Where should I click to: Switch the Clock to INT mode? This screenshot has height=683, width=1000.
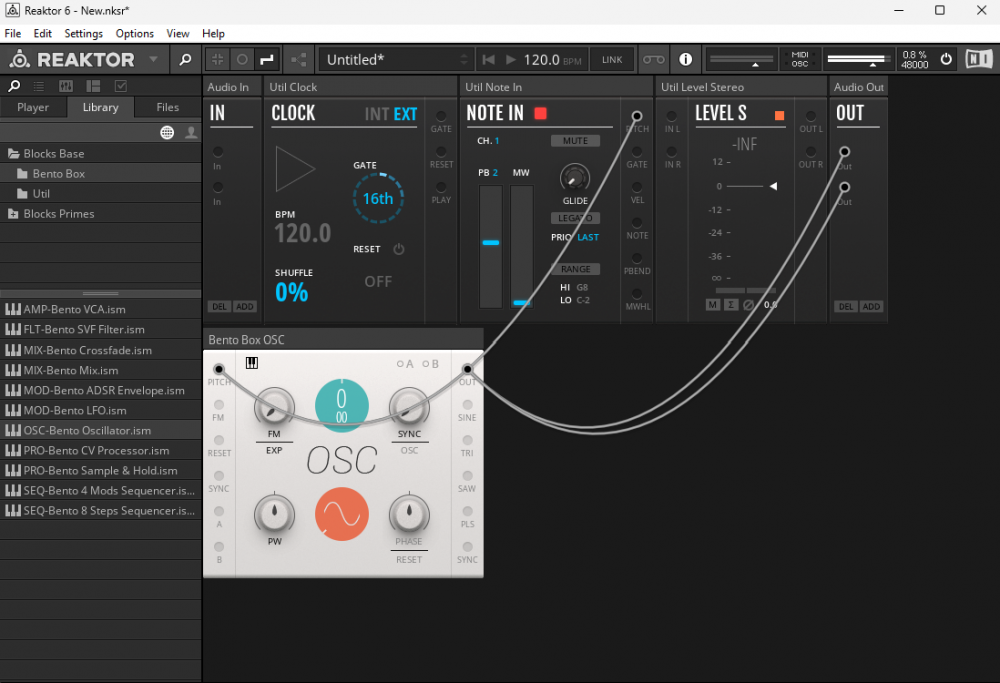pyautogui.click(x=376, y=114)
